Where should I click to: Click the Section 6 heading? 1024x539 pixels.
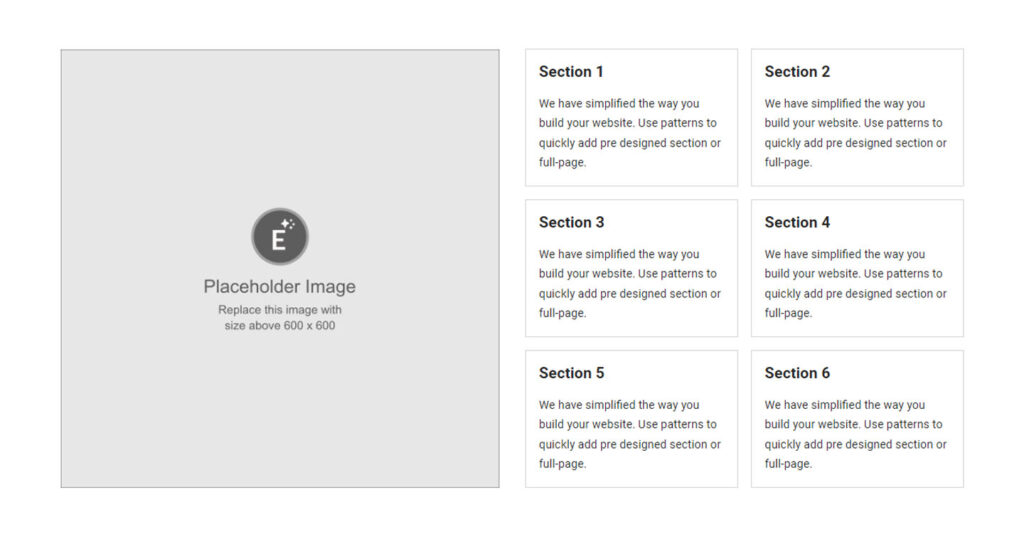point(797,373)
